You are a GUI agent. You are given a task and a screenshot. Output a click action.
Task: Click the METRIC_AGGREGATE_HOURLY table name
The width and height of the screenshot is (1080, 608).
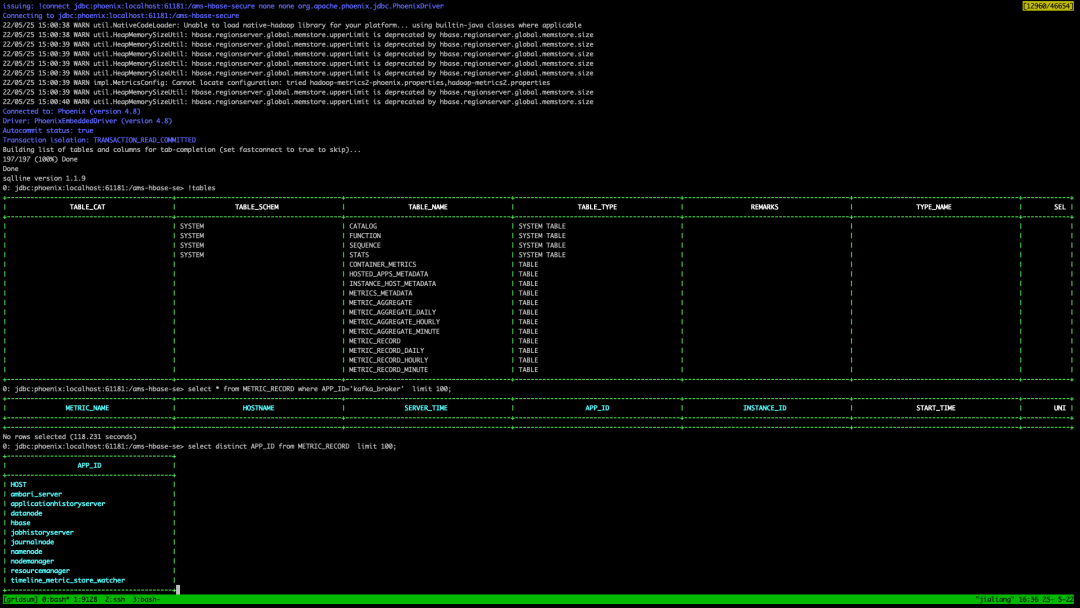395,323
